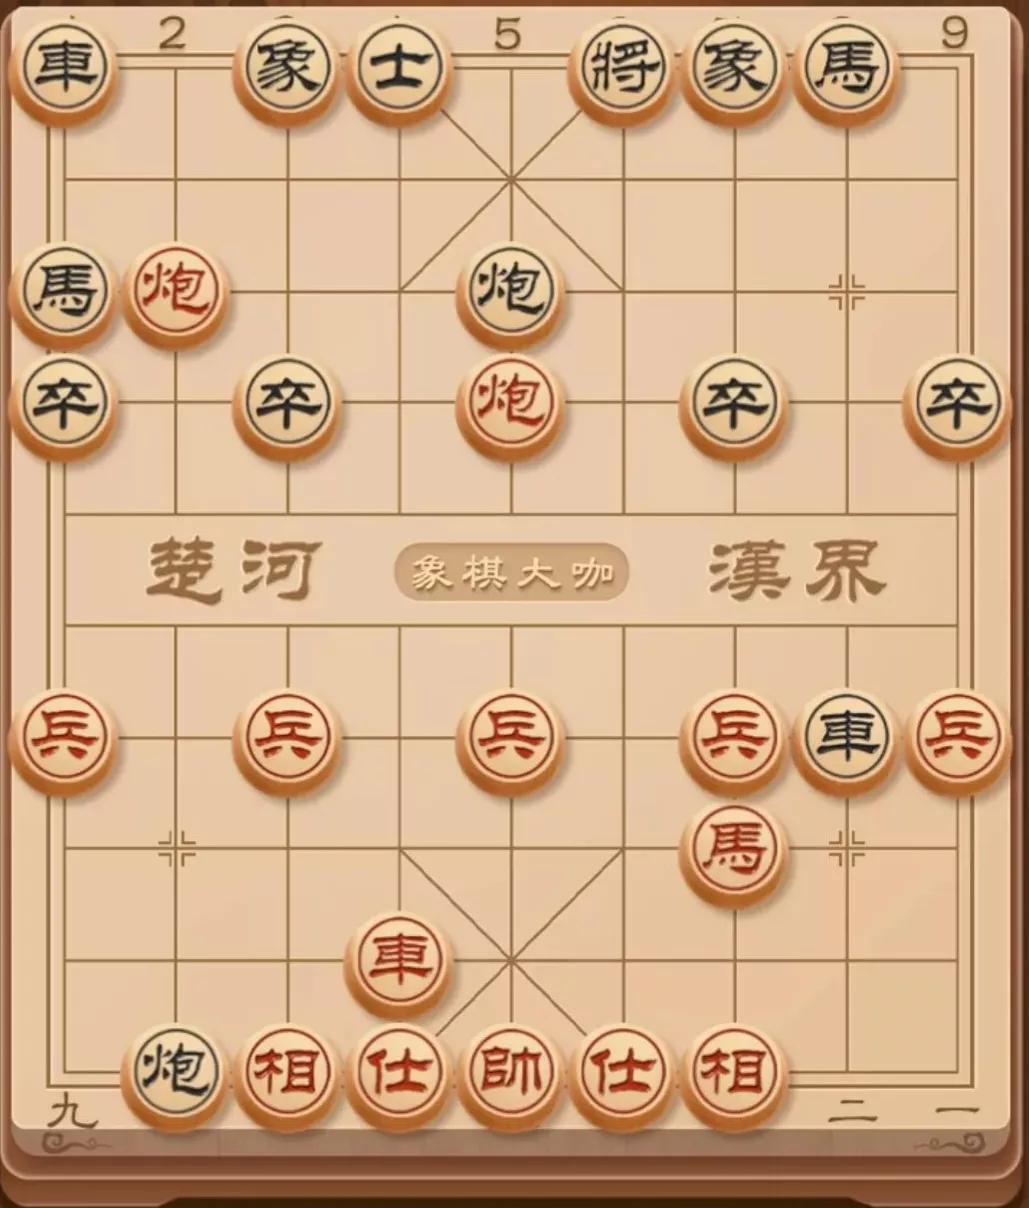
Task: Click the 象棋大咖 label on the river
Action: (511, 573)
